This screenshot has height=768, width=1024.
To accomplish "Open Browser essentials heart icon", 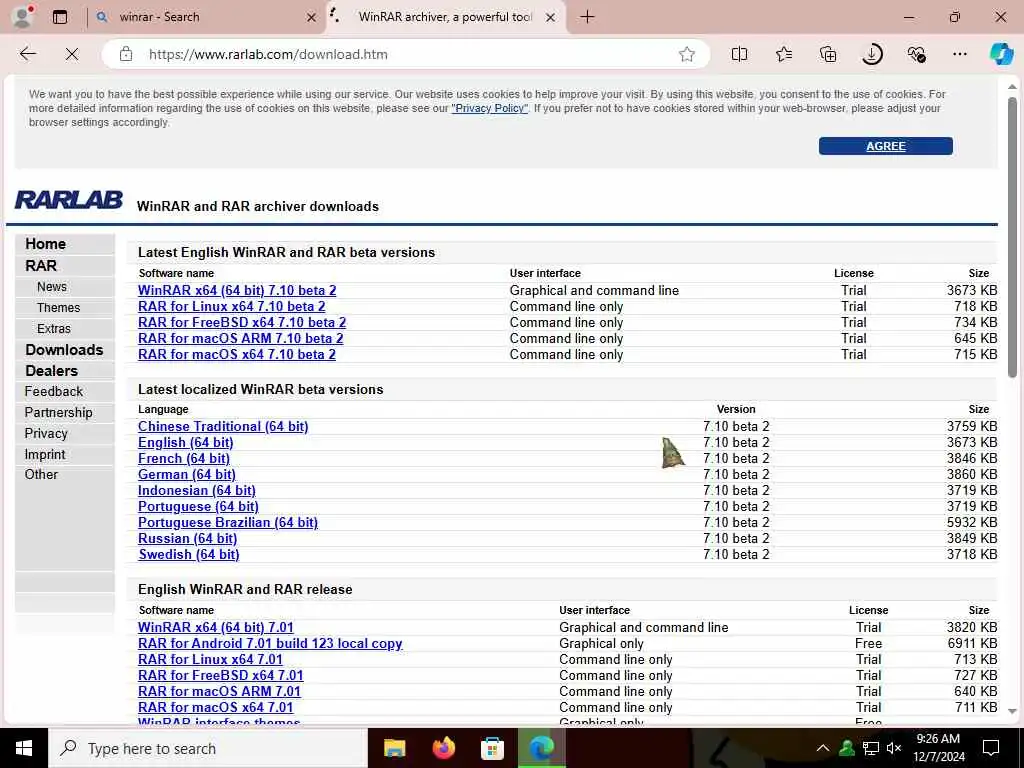I will [916, 54].
